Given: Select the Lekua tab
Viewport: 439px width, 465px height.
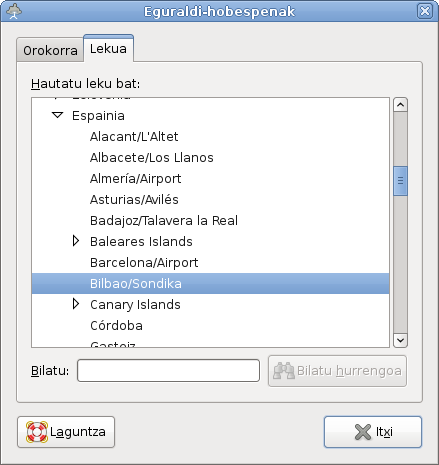Looking at the screenshot, I should [108, 49].
